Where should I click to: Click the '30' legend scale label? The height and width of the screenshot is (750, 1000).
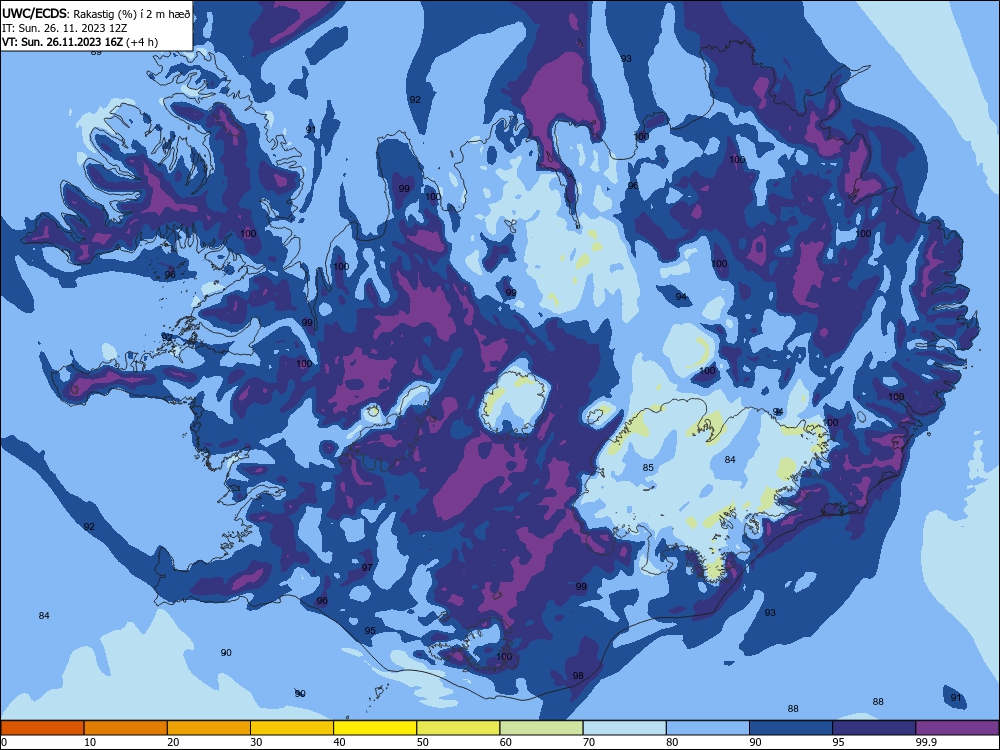256,742
